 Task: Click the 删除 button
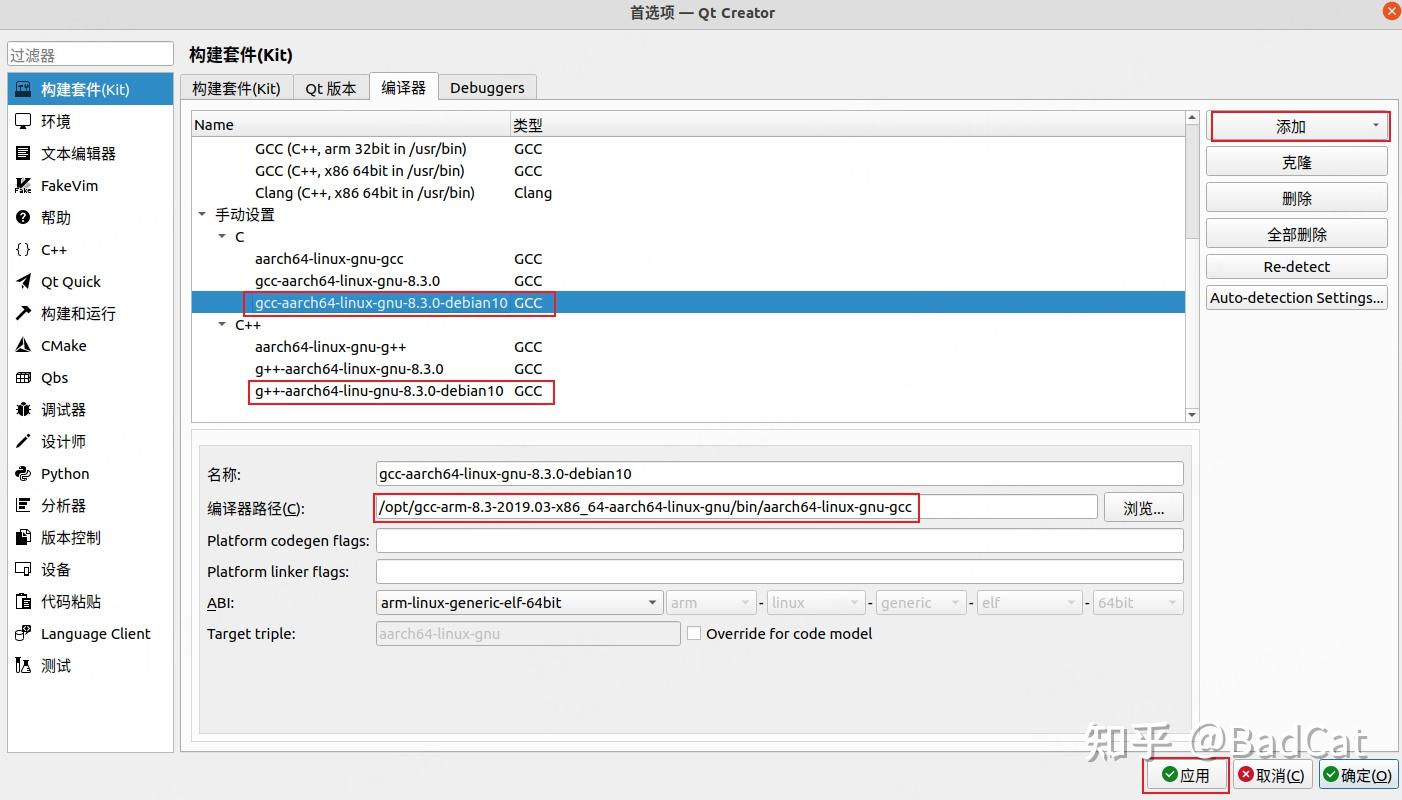click(1297, 198)
